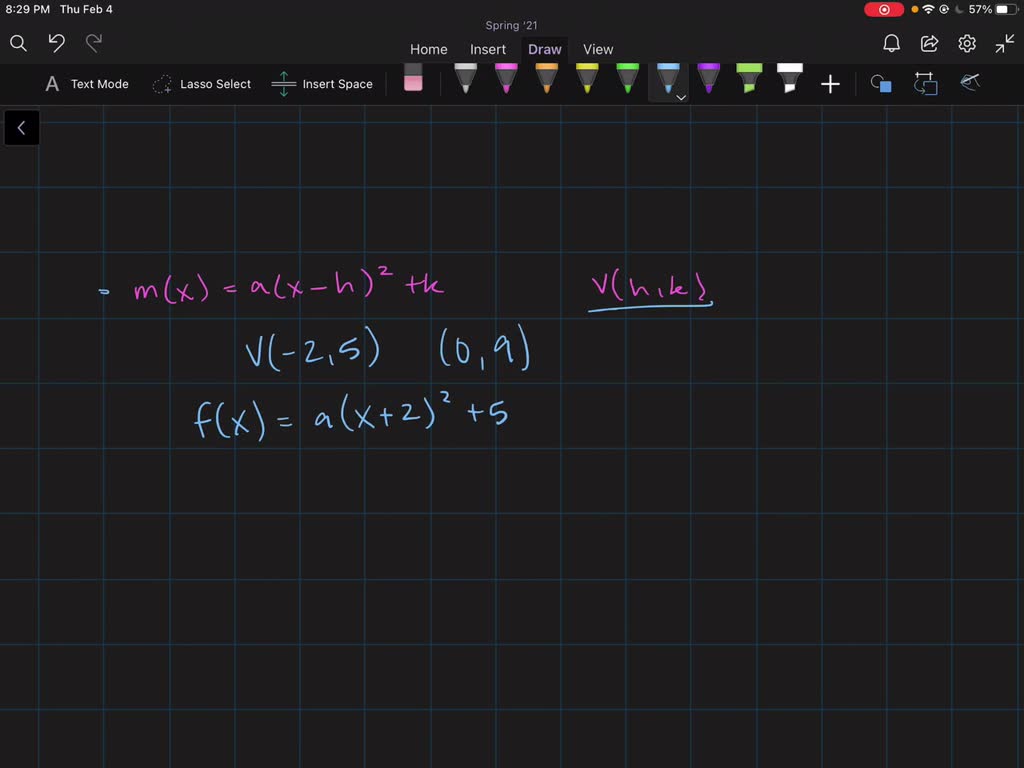Click the Undo button

(55, 43)
